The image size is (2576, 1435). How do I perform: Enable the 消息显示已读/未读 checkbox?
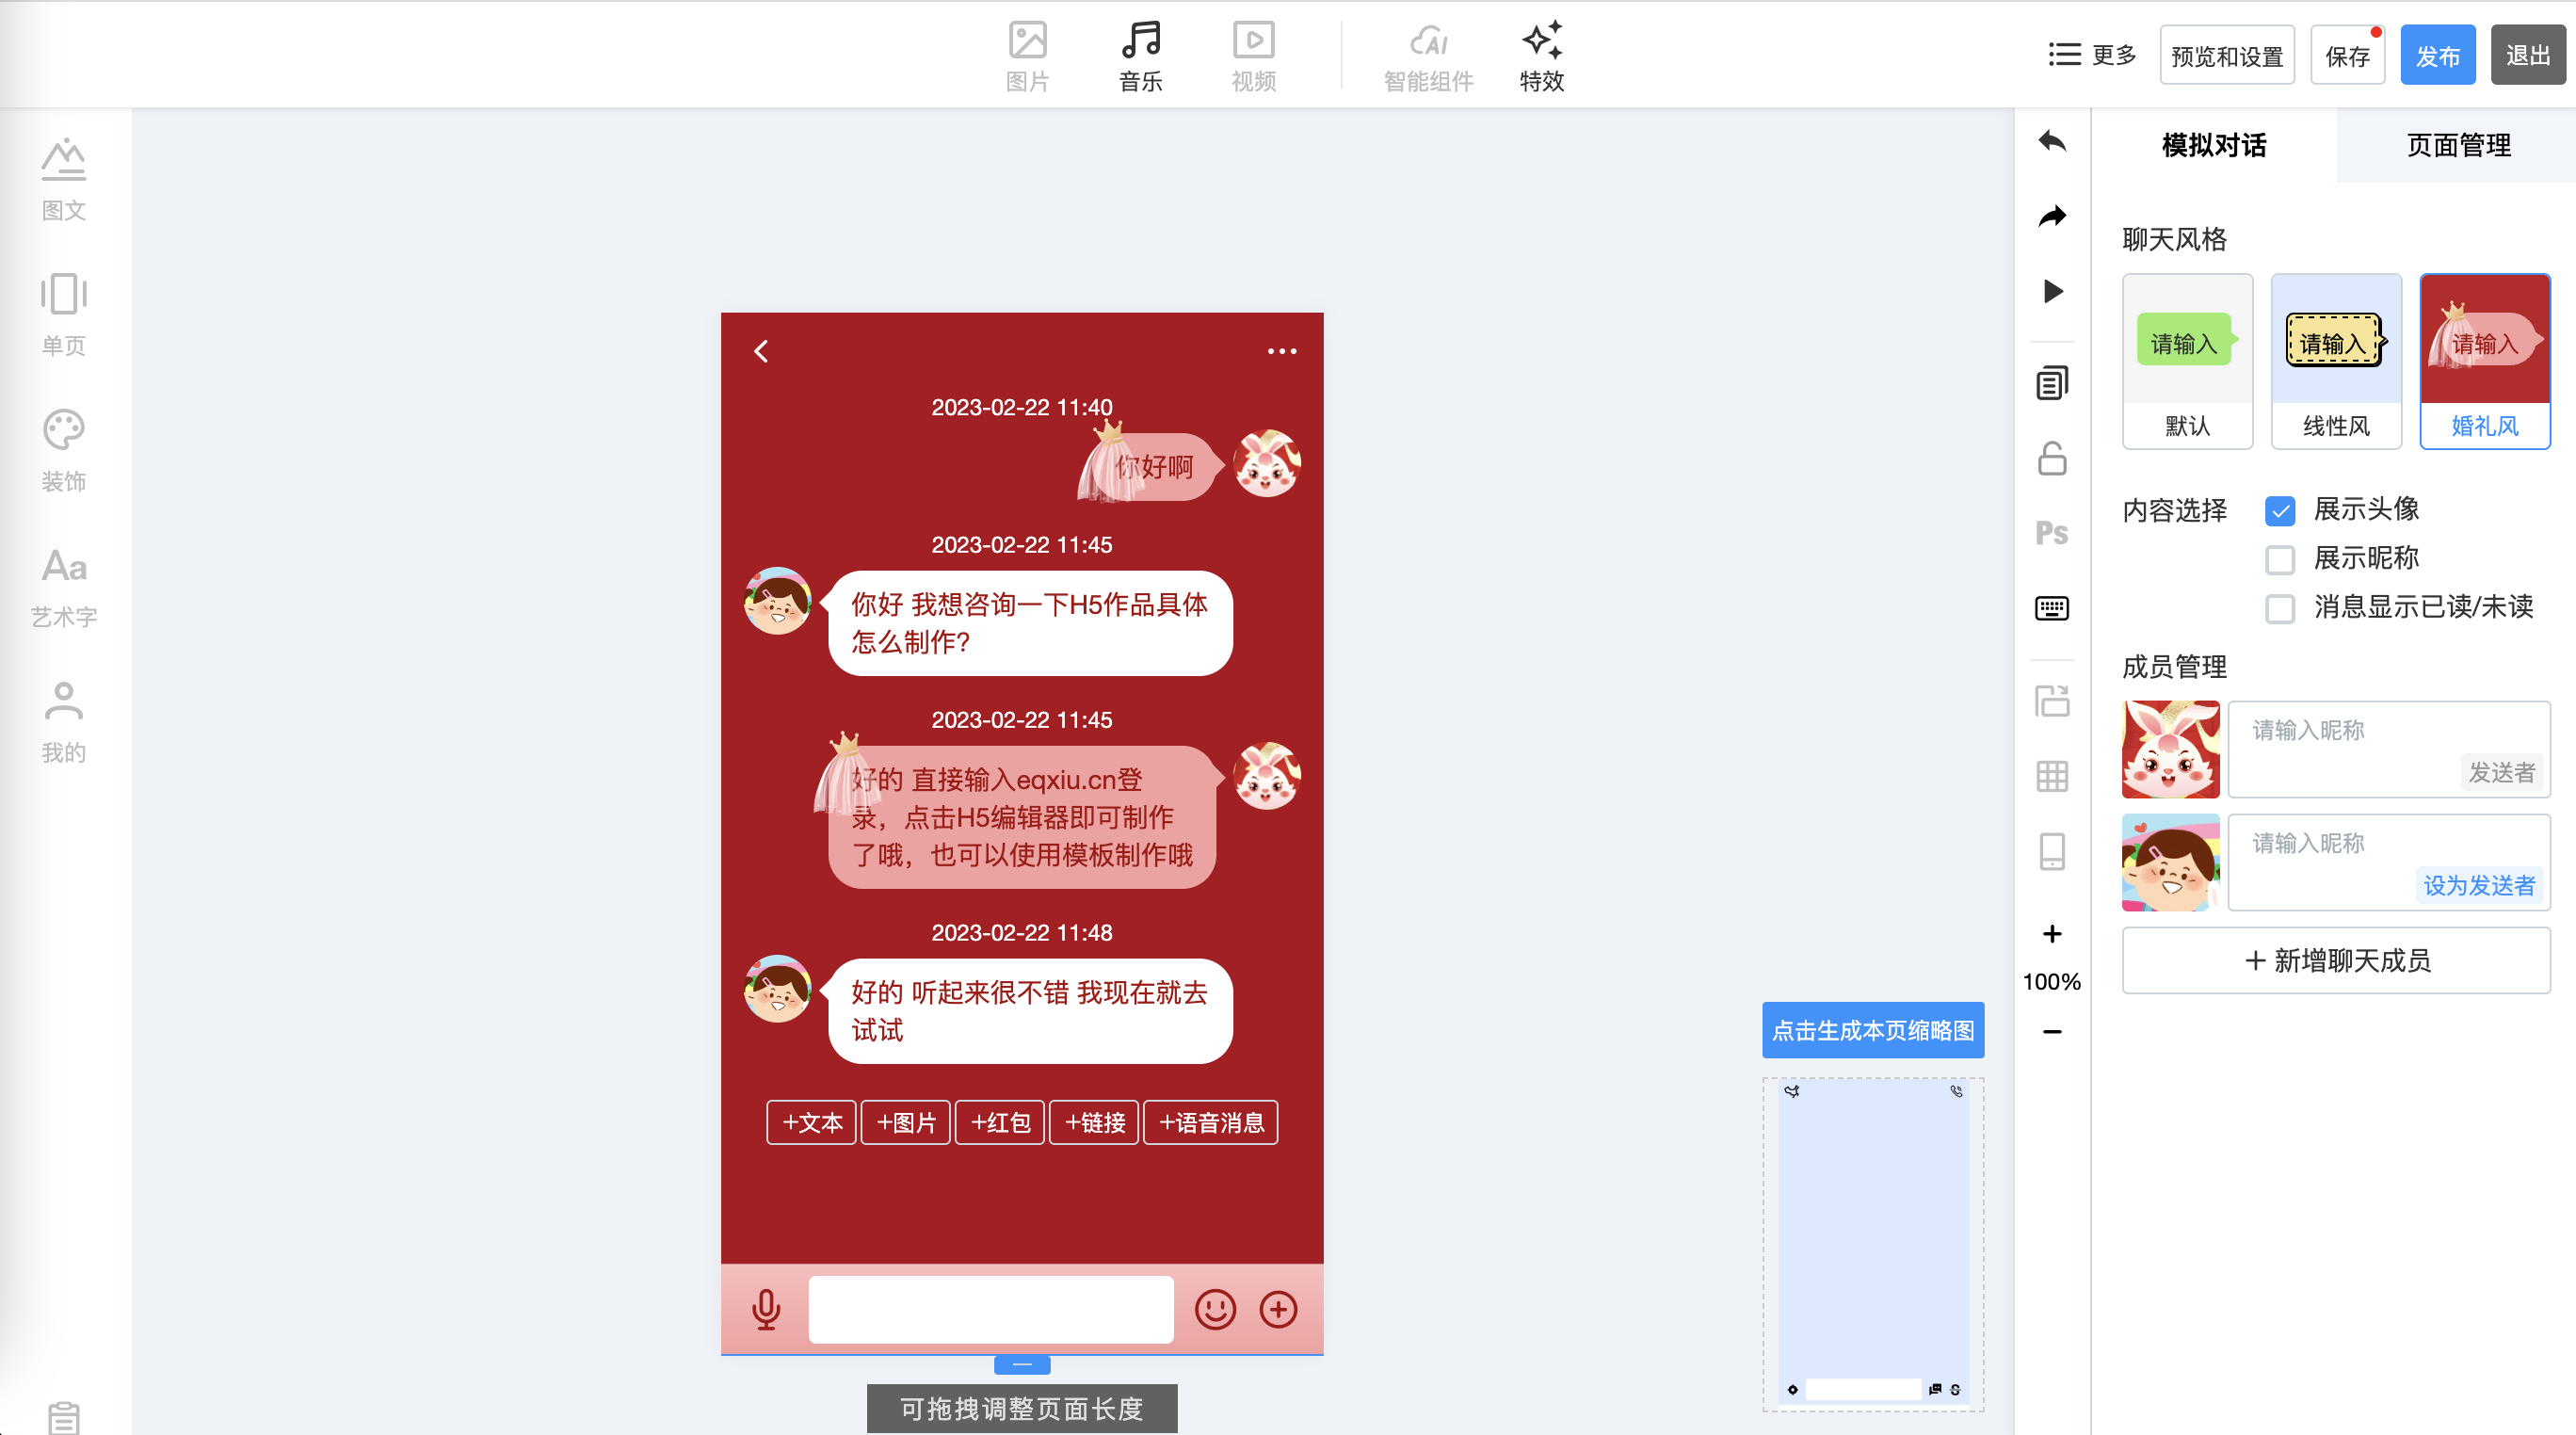coord(2279,608)
